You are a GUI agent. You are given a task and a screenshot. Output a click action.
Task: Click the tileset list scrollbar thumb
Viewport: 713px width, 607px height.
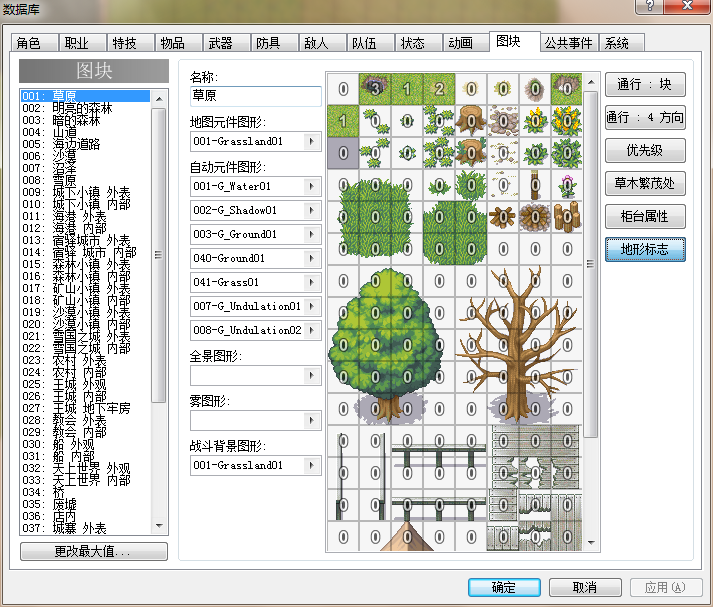159,255
